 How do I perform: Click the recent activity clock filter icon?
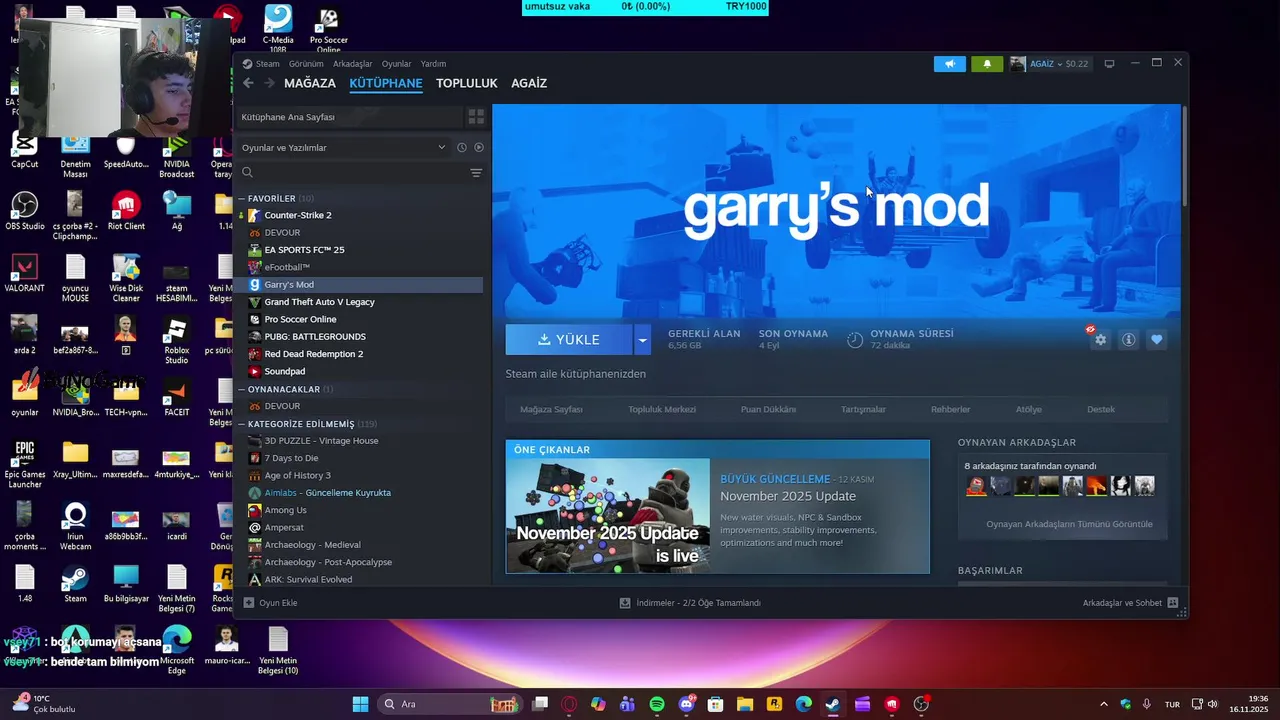point(462,148)
